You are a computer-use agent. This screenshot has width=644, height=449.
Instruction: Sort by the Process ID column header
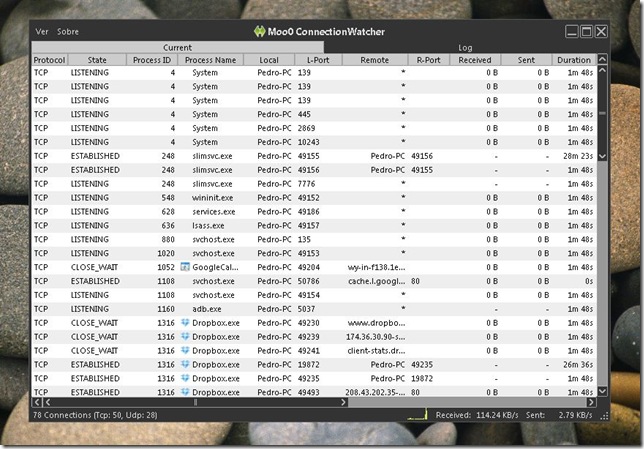pos(152,60)
